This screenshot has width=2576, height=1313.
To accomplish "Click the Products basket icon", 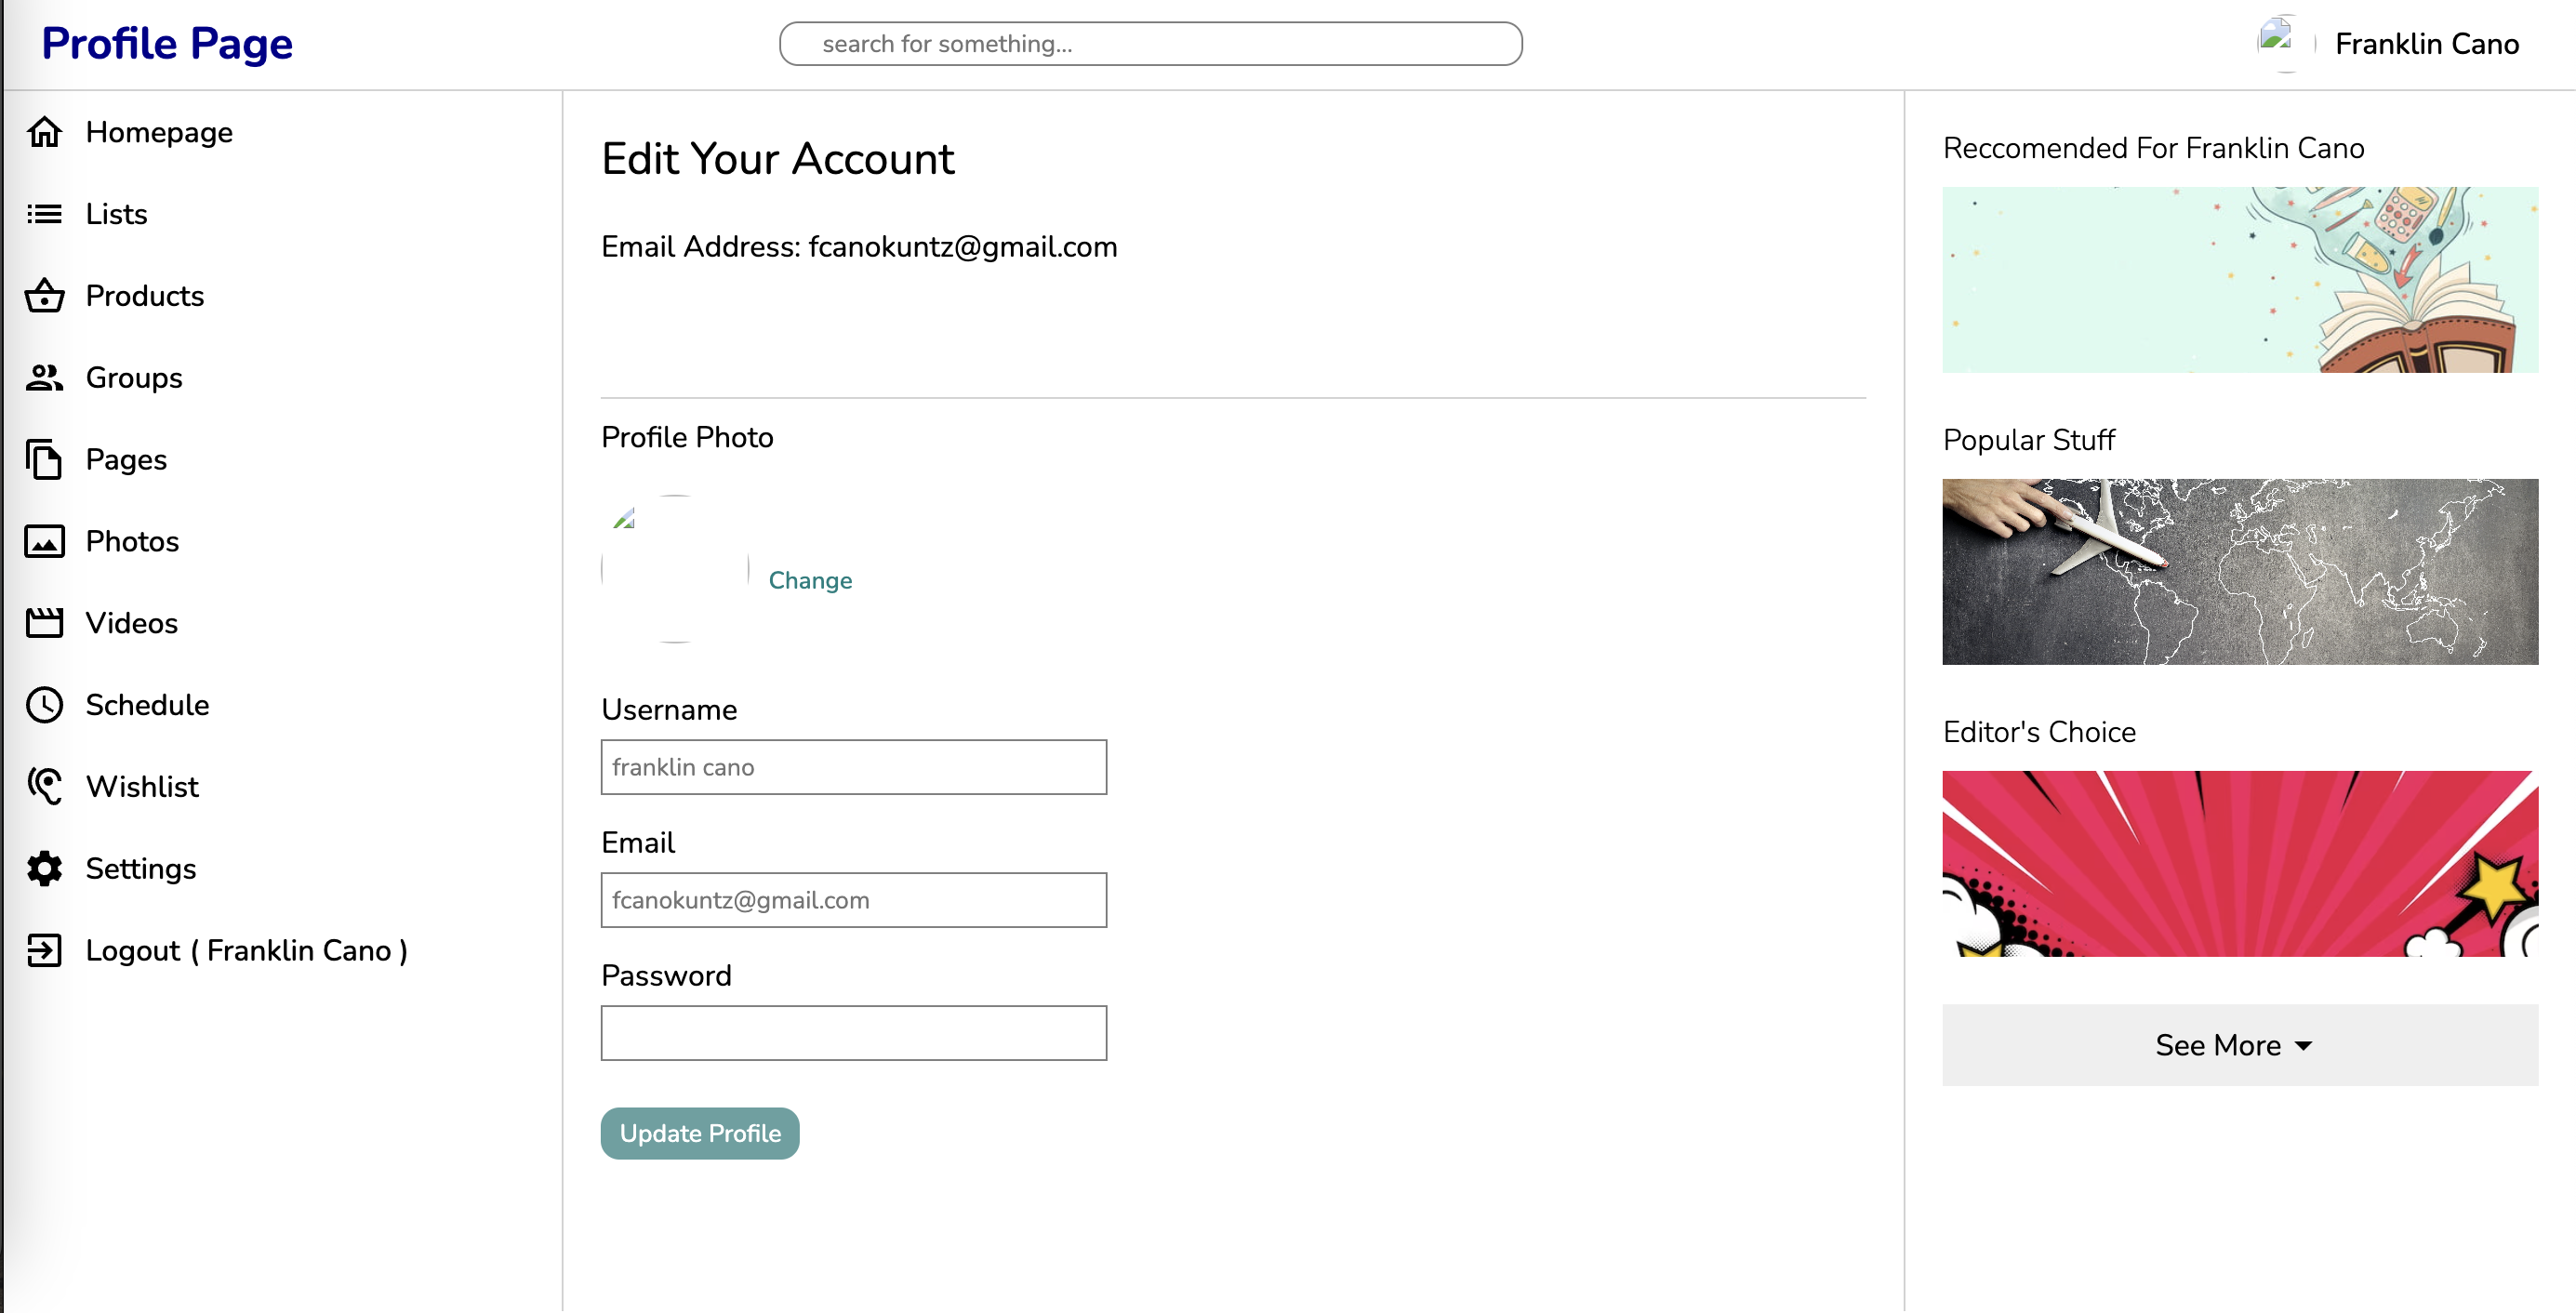I will point(45,295).
